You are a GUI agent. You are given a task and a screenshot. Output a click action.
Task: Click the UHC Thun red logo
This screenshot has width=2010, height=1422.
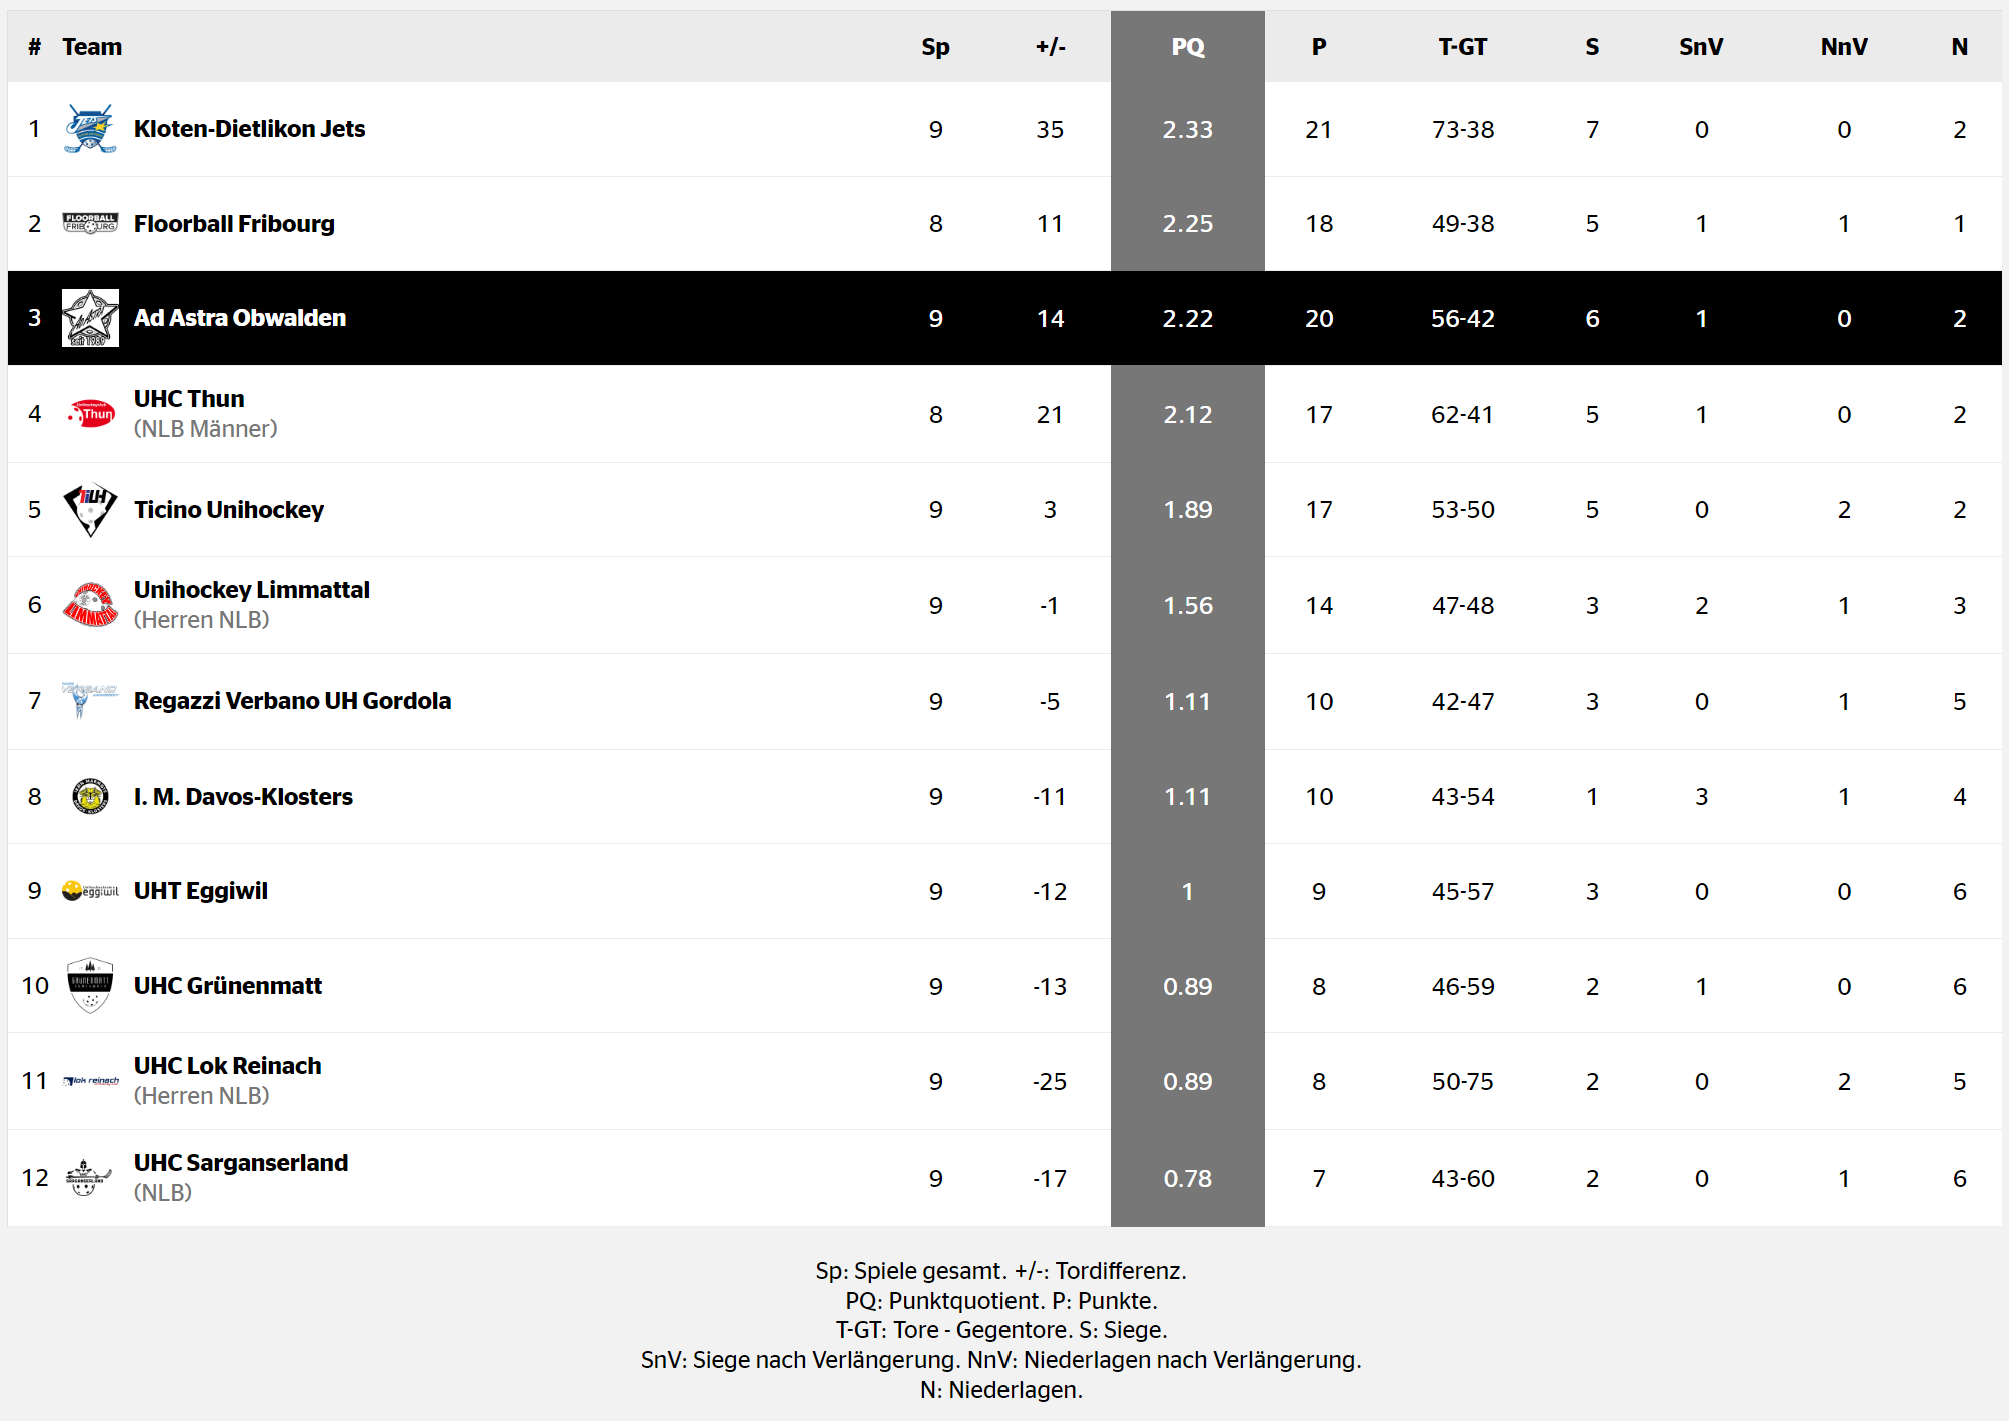click(x=90, y=413)
